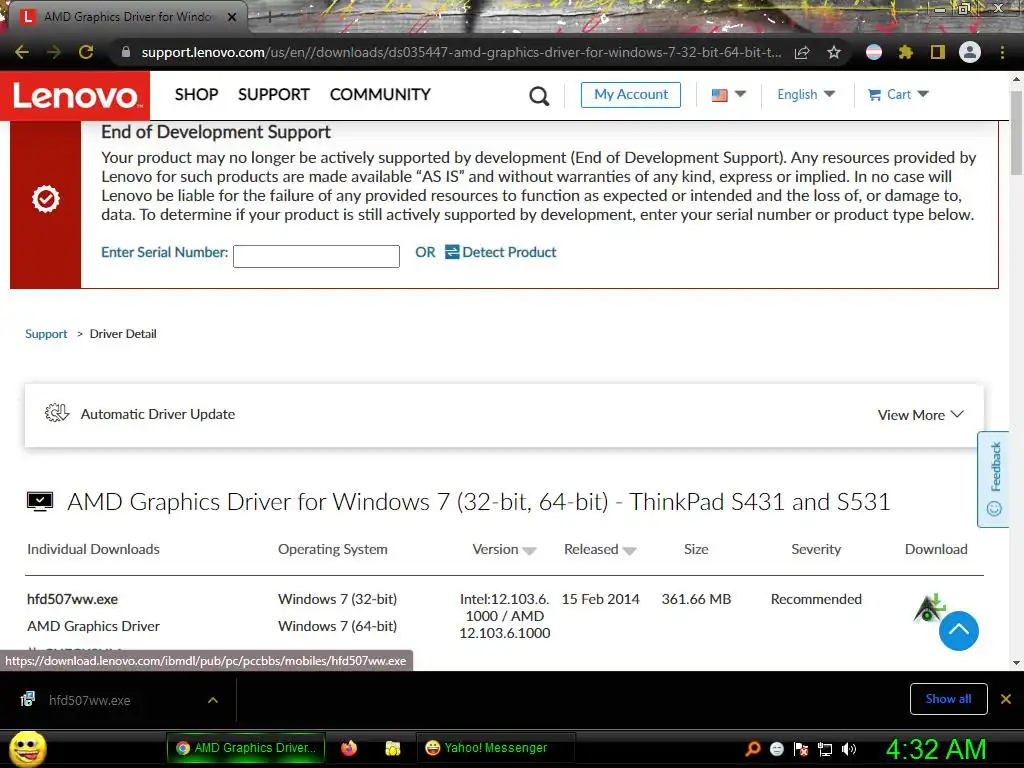Download hfd507ww.exe via the download icon
1024x768 pixels.
[x=929, y=607]
